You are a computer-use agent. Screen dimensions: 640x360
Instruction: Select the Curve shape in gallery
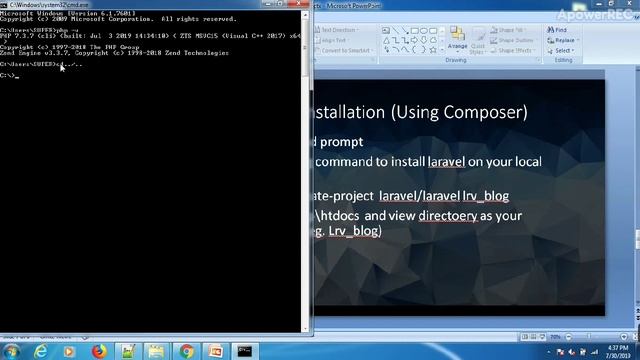tap(405, 50)
